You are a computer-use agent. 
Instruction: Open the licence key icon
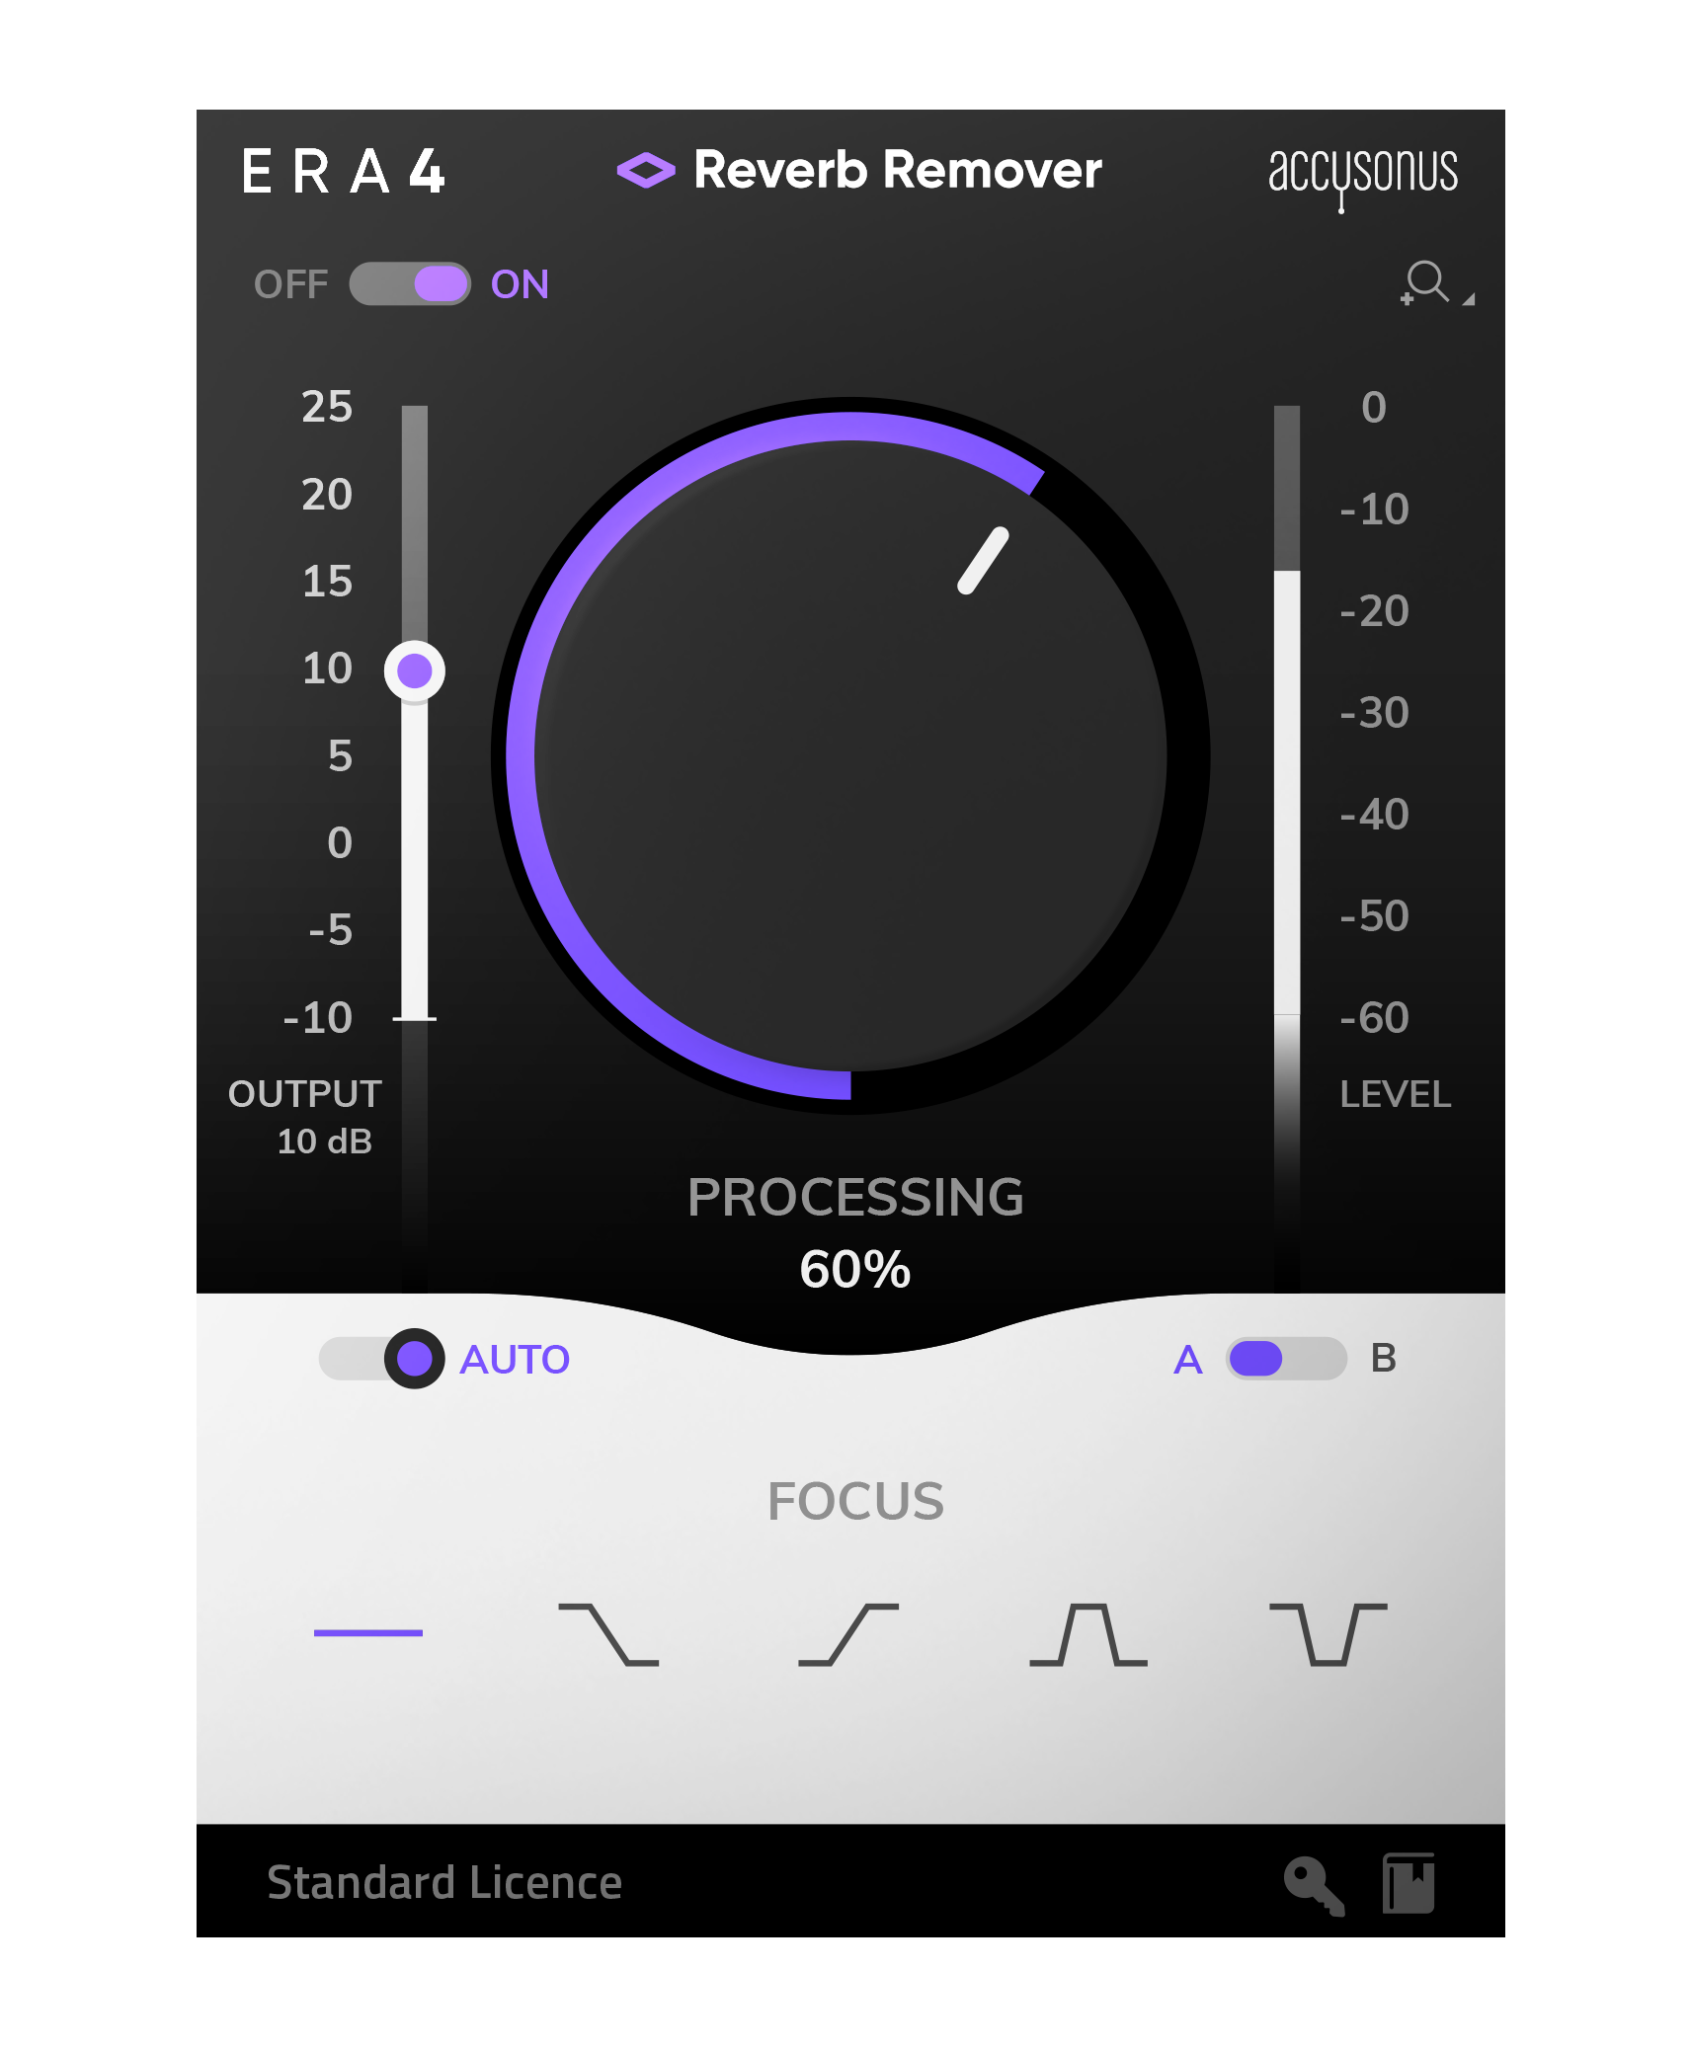point(1313,1884)
